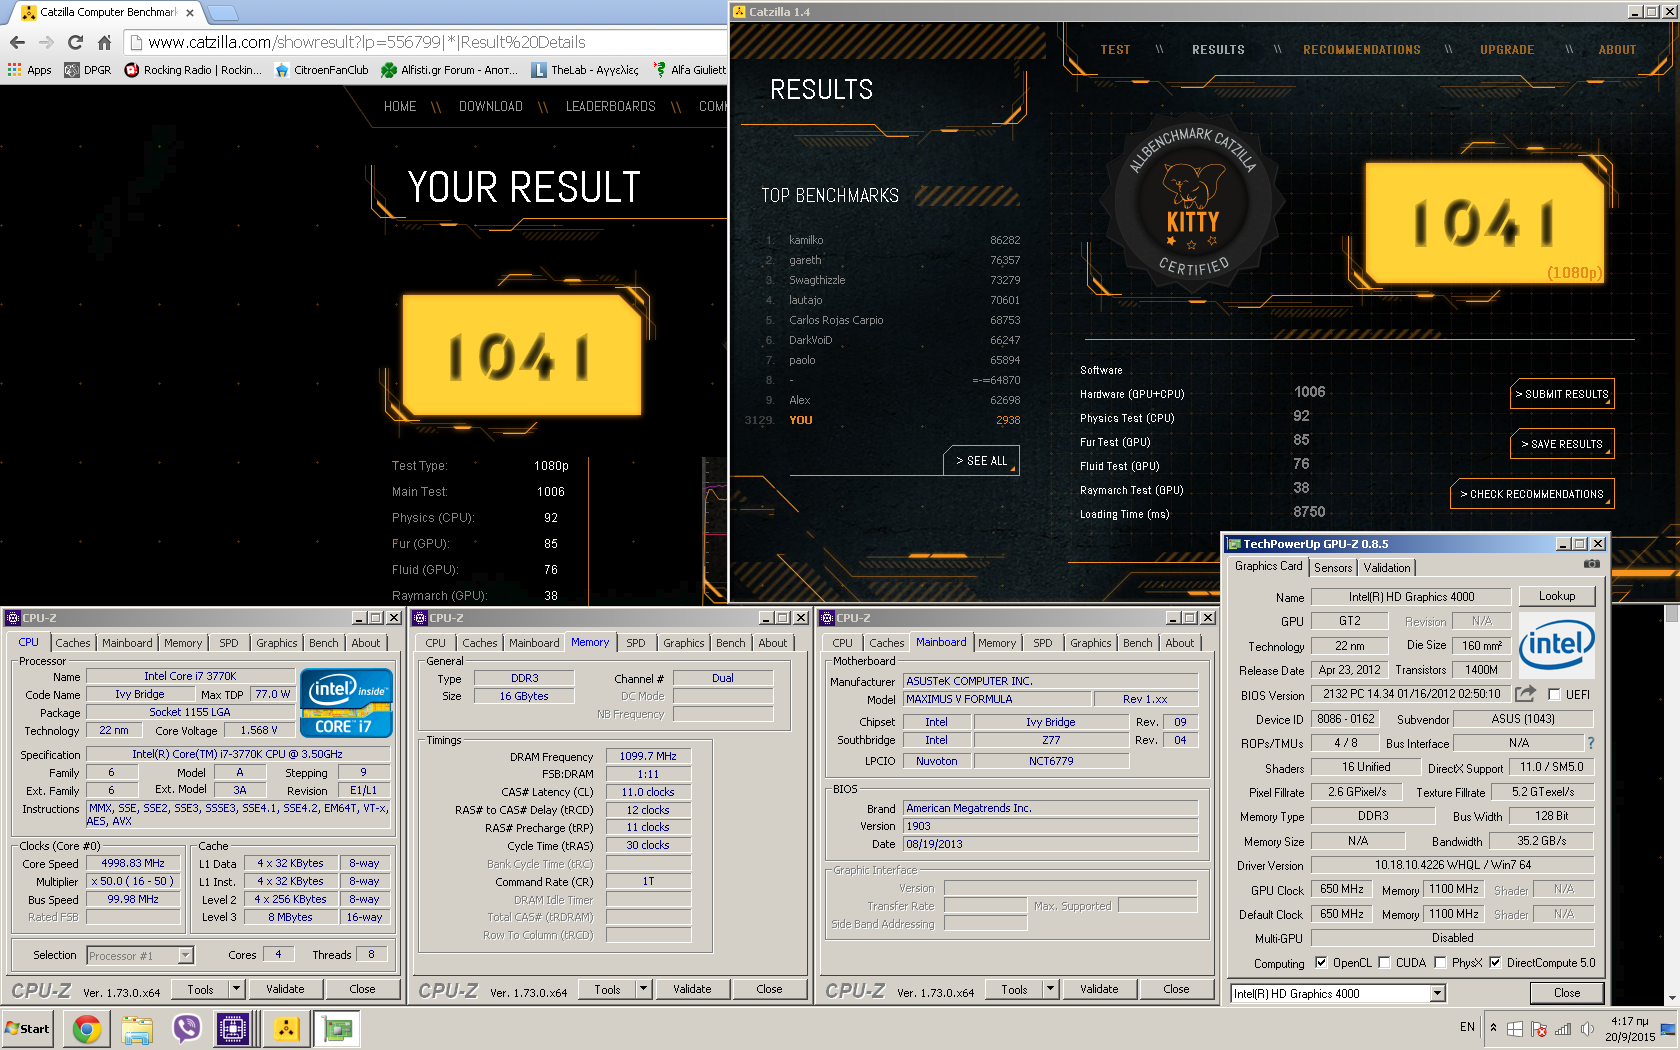This screenshot has width=1680, height=1050.
Task: Click the Windows Start button
Action: click(x=27, y=1028)
